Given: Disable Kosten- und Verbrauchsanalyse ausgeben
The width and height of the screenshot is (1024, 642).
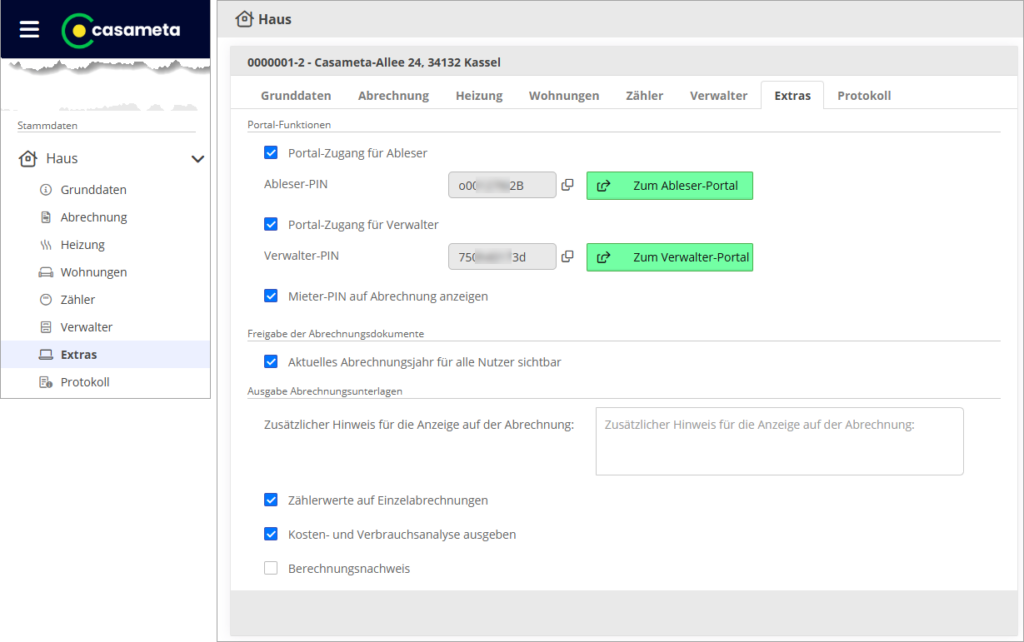Looking at the screenshot, I should coord(270,534).
